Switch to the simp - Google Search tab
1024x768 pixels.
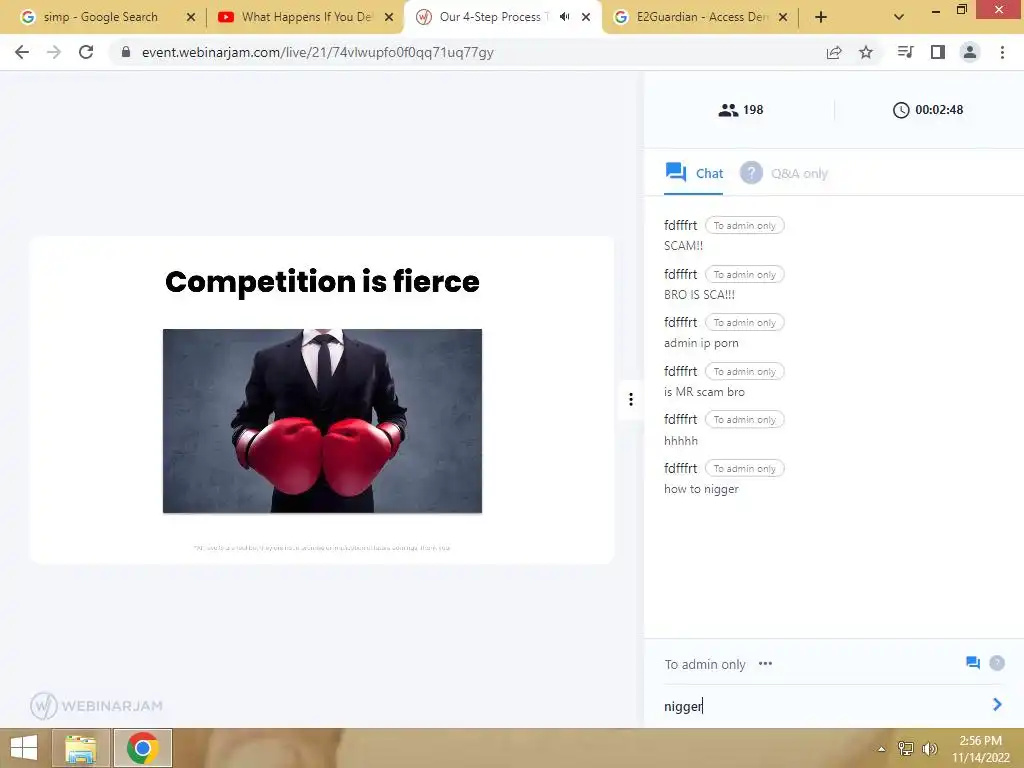pos(101,17)
